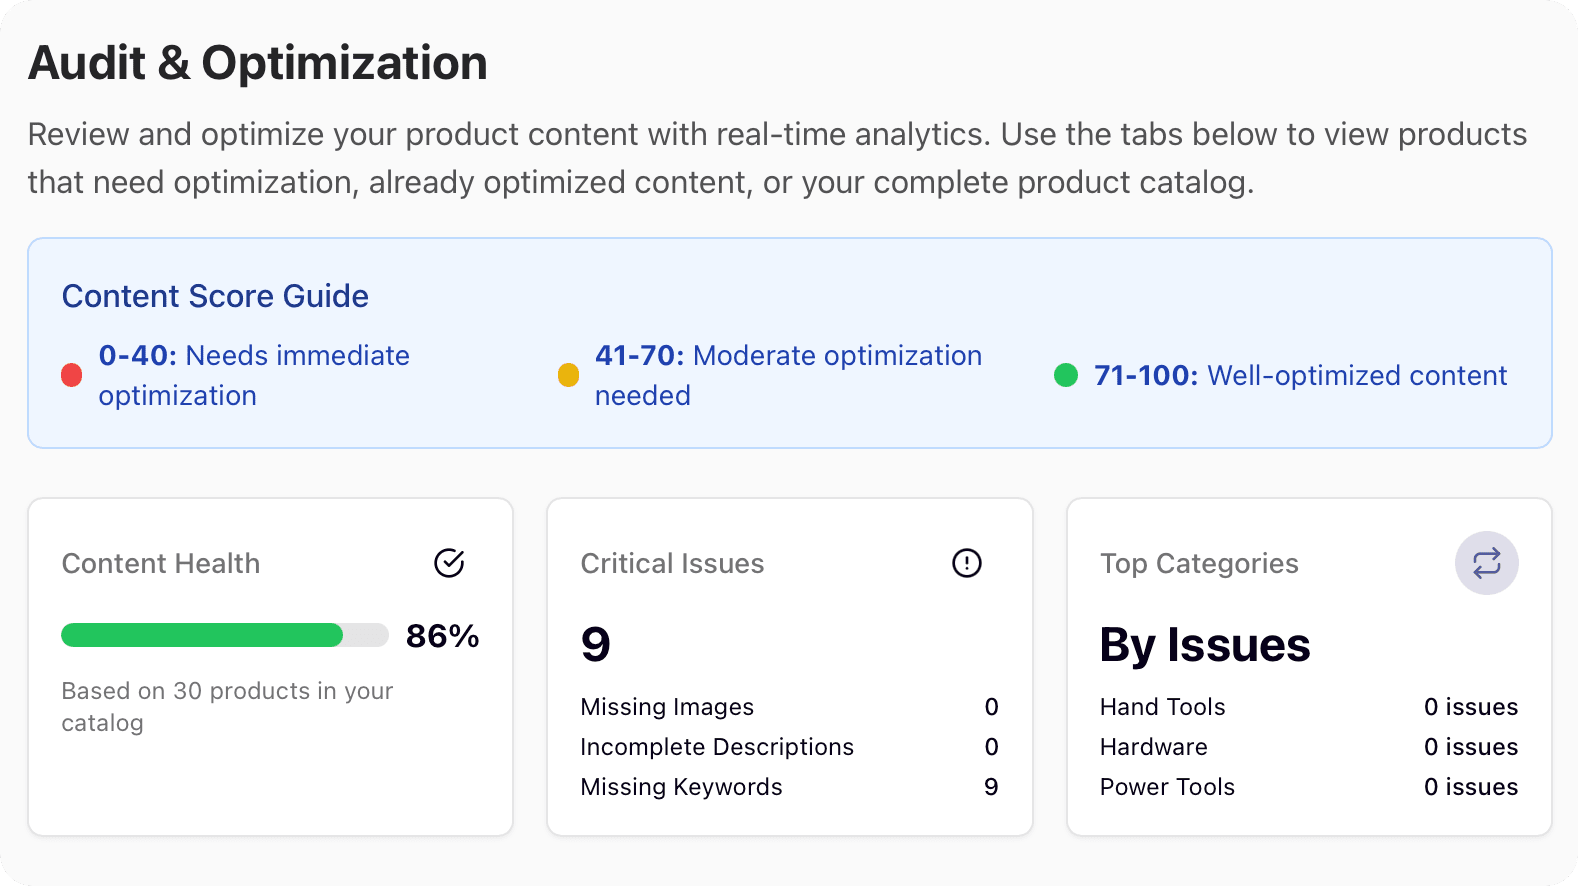This screenshot has height=886, width=1579.
Task: Click the Top Categories card title
Action: [x=1199, y=563]
